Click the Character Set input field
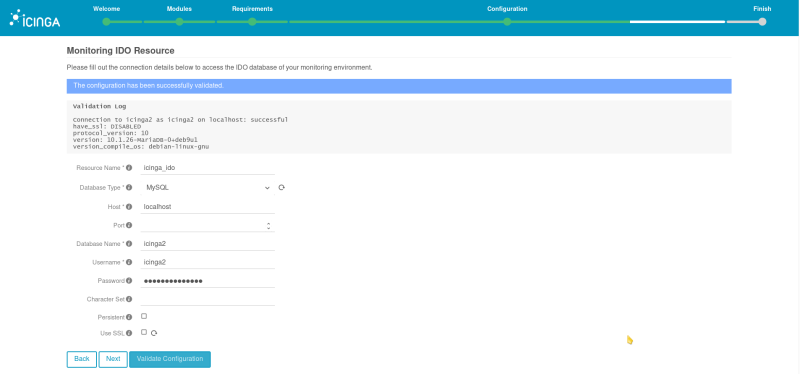 pos(208,299)
